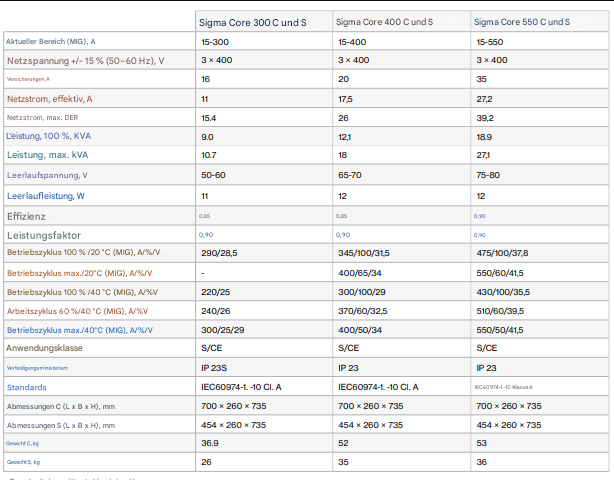Click the 'Effizienz' row label
The image size is (614, 480).
point(26,217)
